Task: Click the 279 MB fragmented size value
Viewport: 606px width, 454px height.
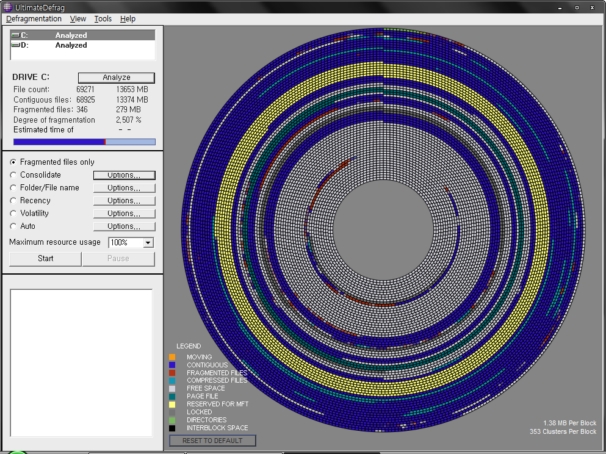Action: click(x=128, y=110)
